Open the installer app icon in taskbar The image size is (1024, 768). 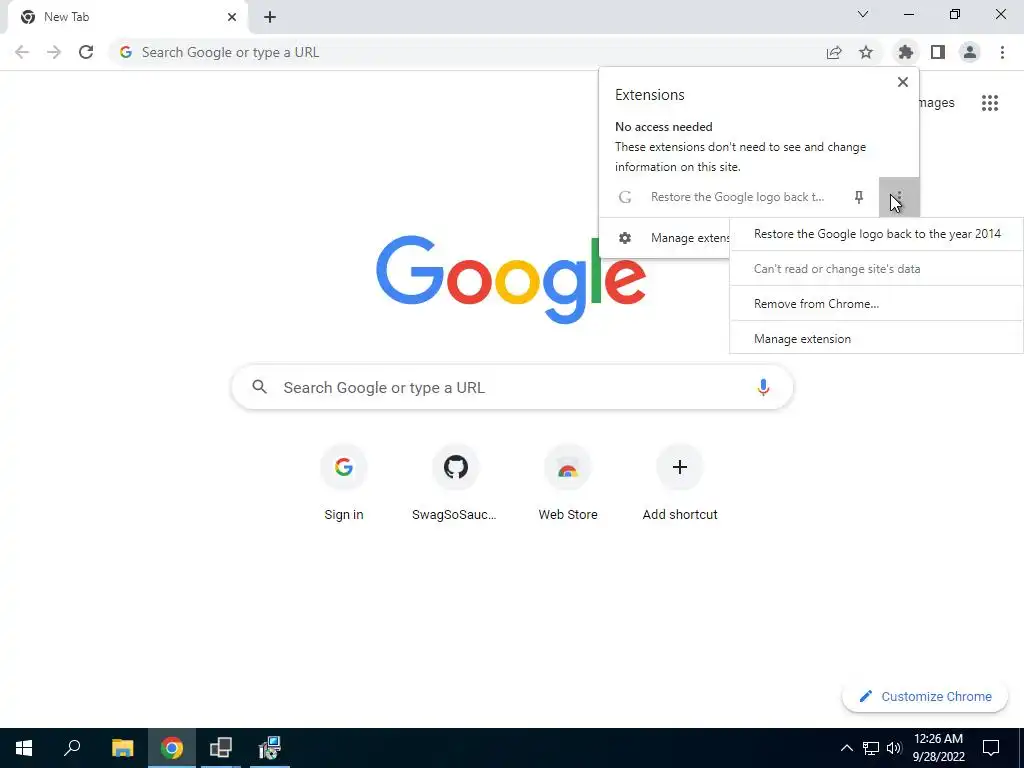270,748
